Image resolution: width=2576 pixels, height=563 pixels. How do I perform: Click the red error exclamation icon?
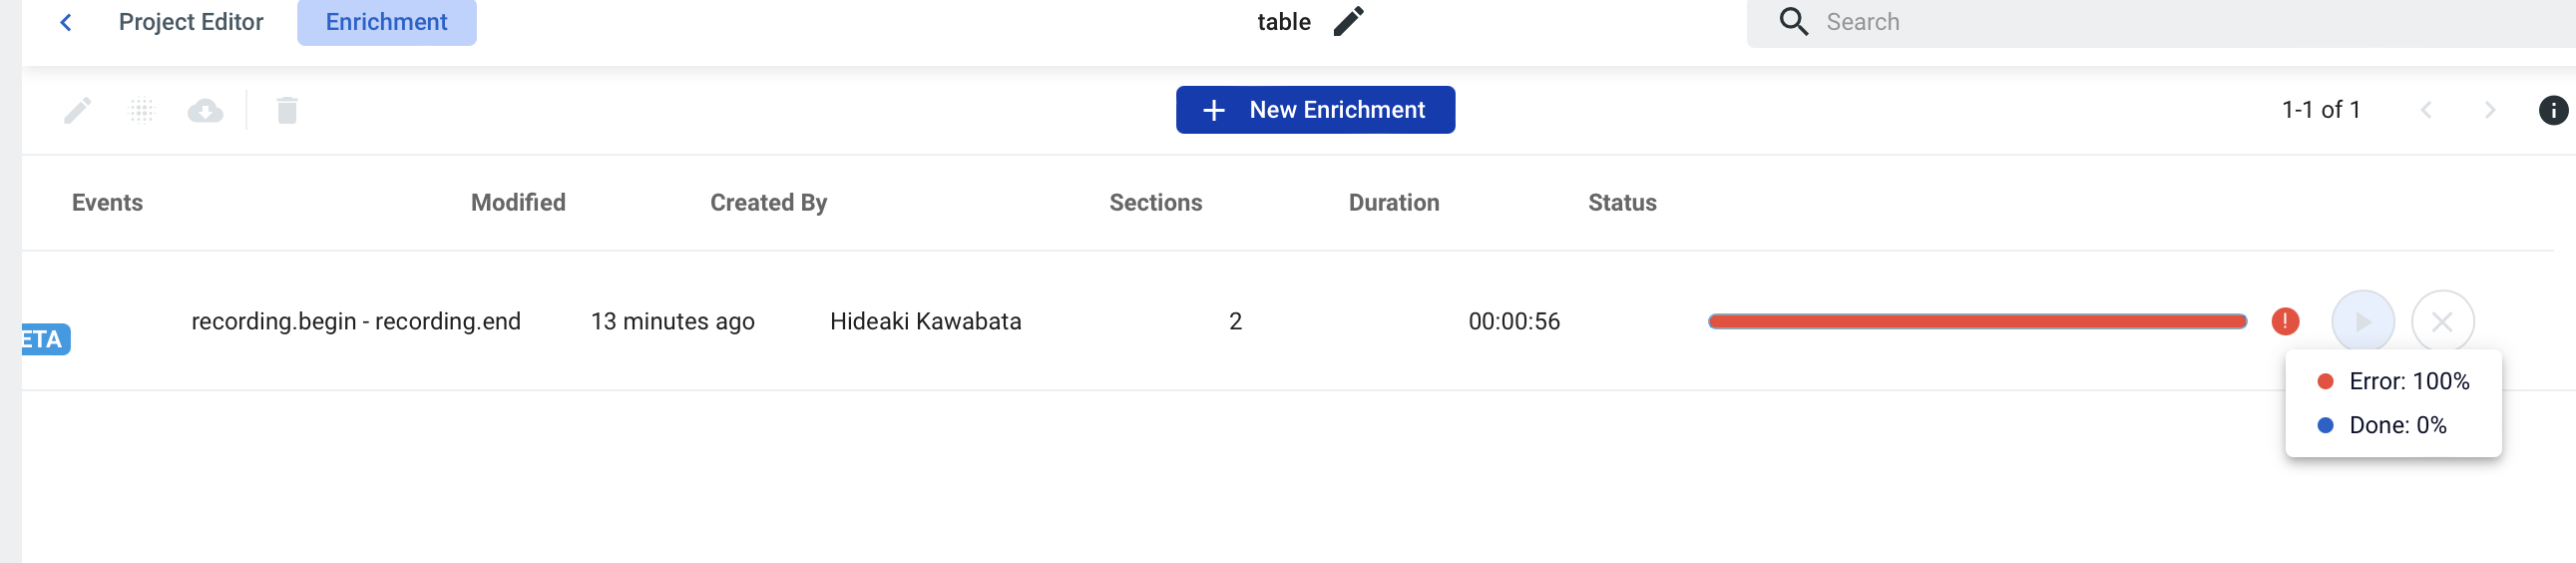2285,321
